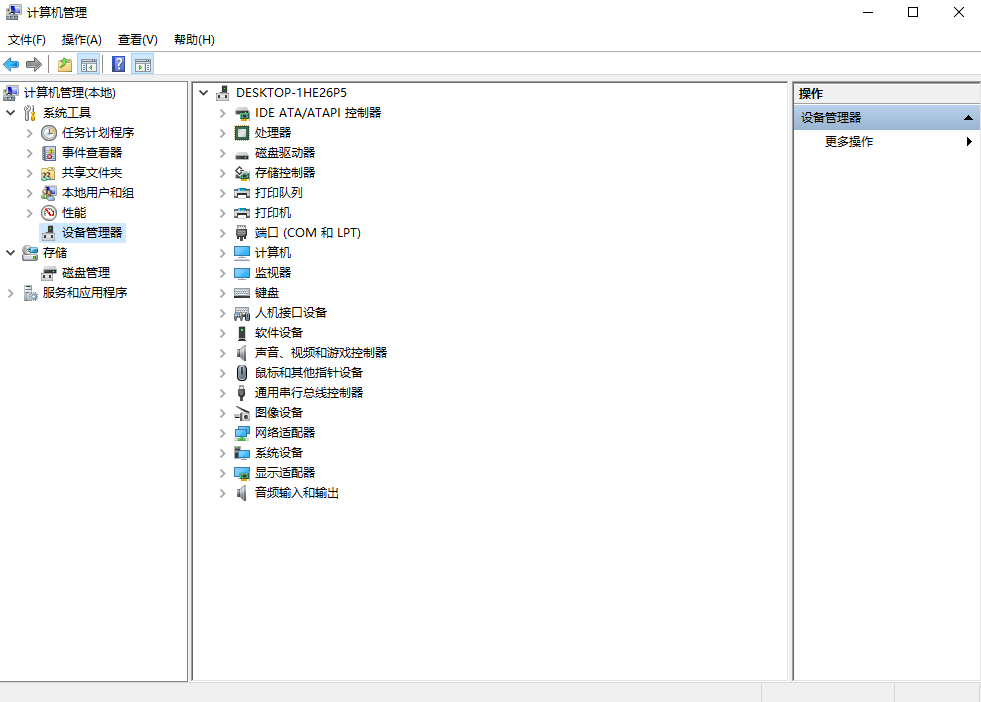Click the Back arrow toolbar icon
Viewport: 981px width, 702px height.
[11, 64]
